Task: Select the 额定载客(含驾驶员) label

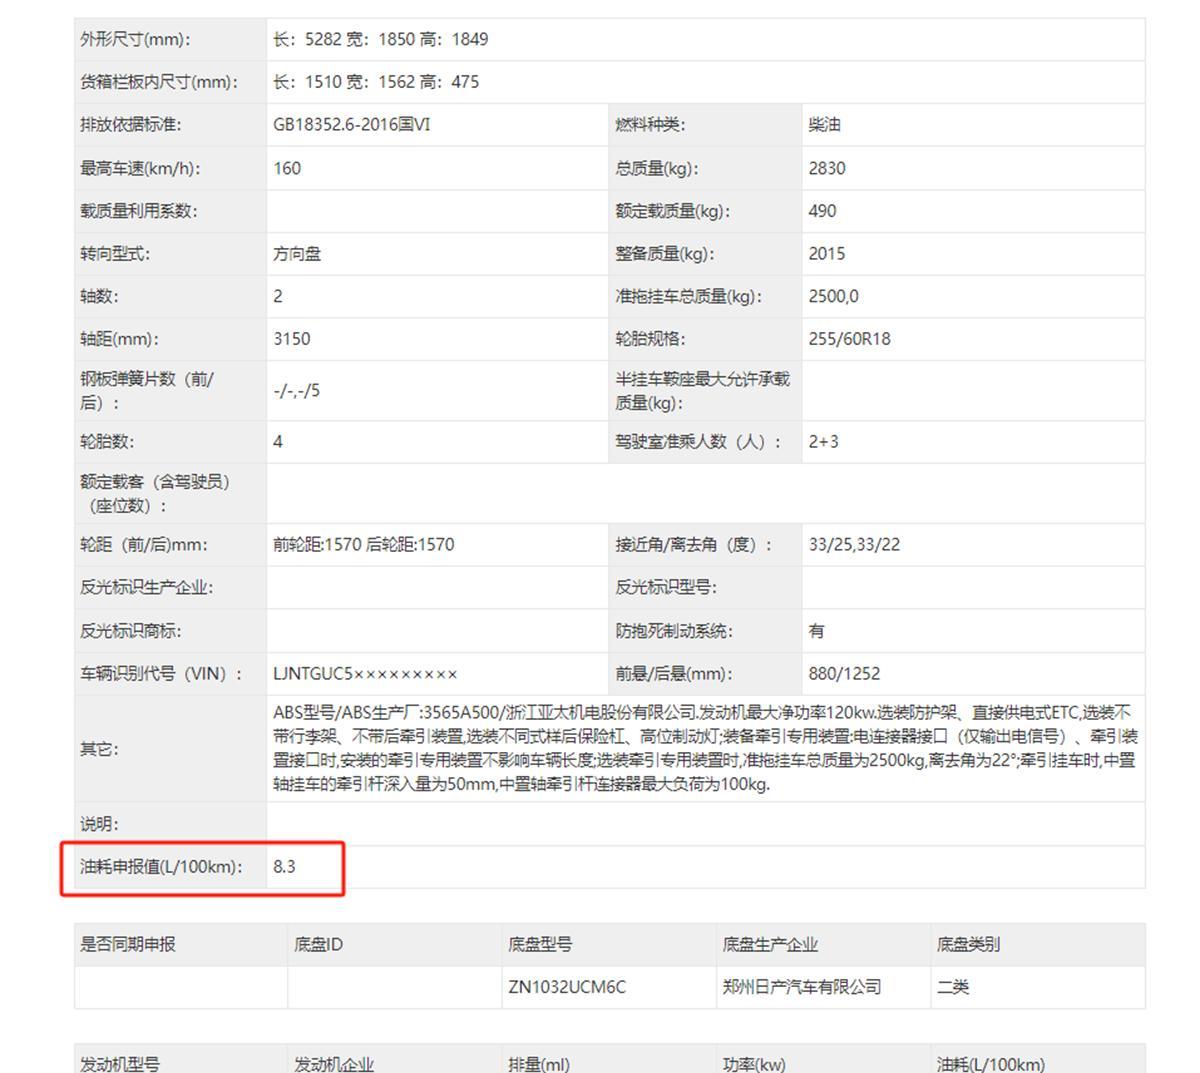Action: point(155,494)
